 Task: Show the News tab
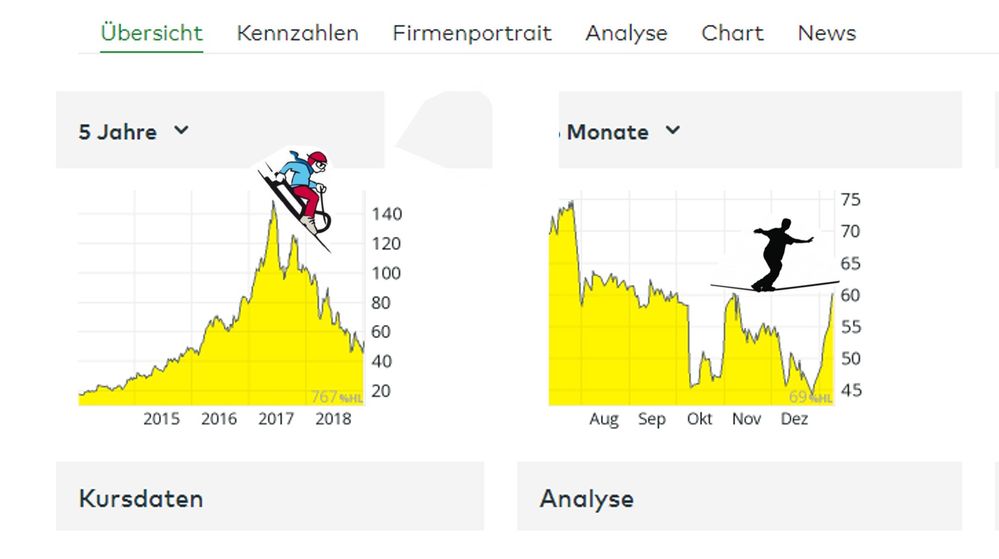[x=826, y=33]
